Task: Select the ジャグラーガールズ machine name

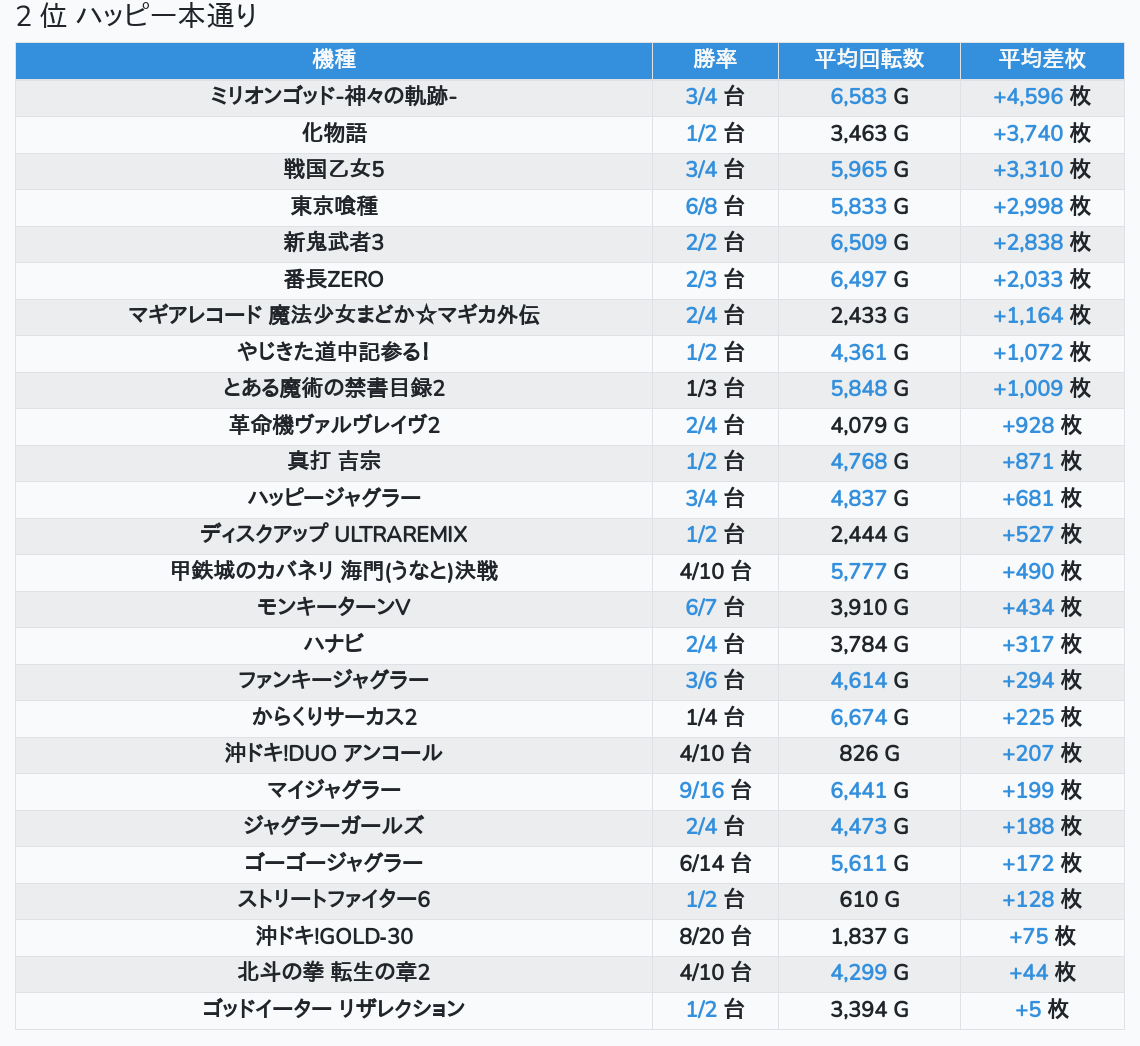Action: (334, 826)
